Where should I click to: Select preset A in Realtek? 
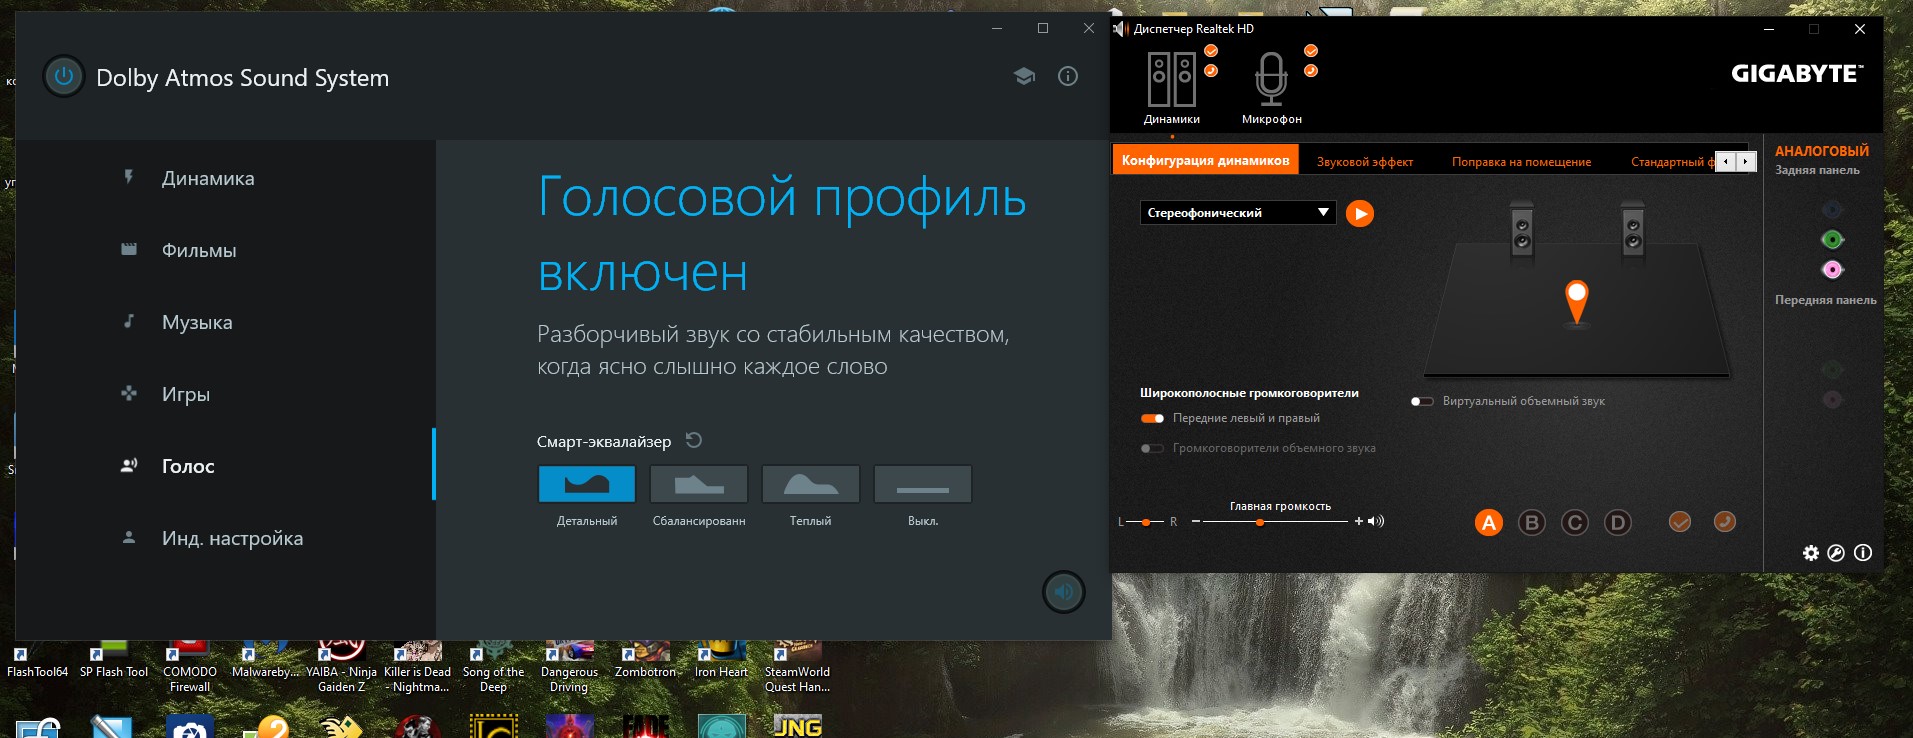click(x=1489, y=522)
